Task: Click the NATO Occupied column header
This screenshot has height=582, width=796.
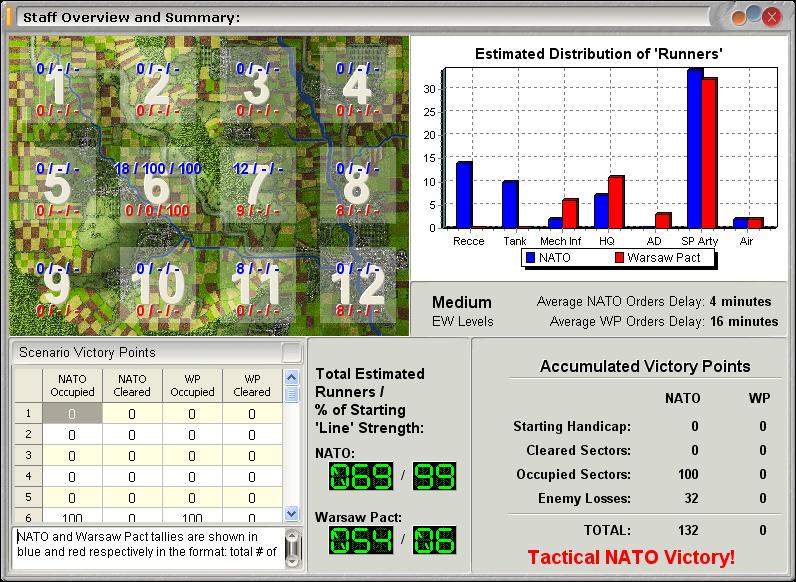Action: coord(72,385)
